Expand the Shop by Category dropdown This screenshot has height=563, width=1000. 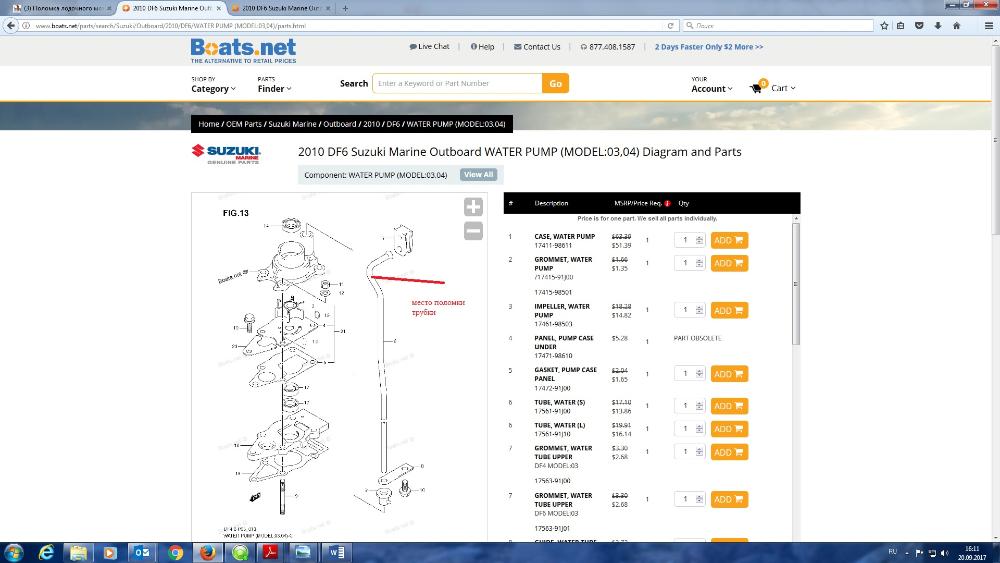click(x=213, y=89)
